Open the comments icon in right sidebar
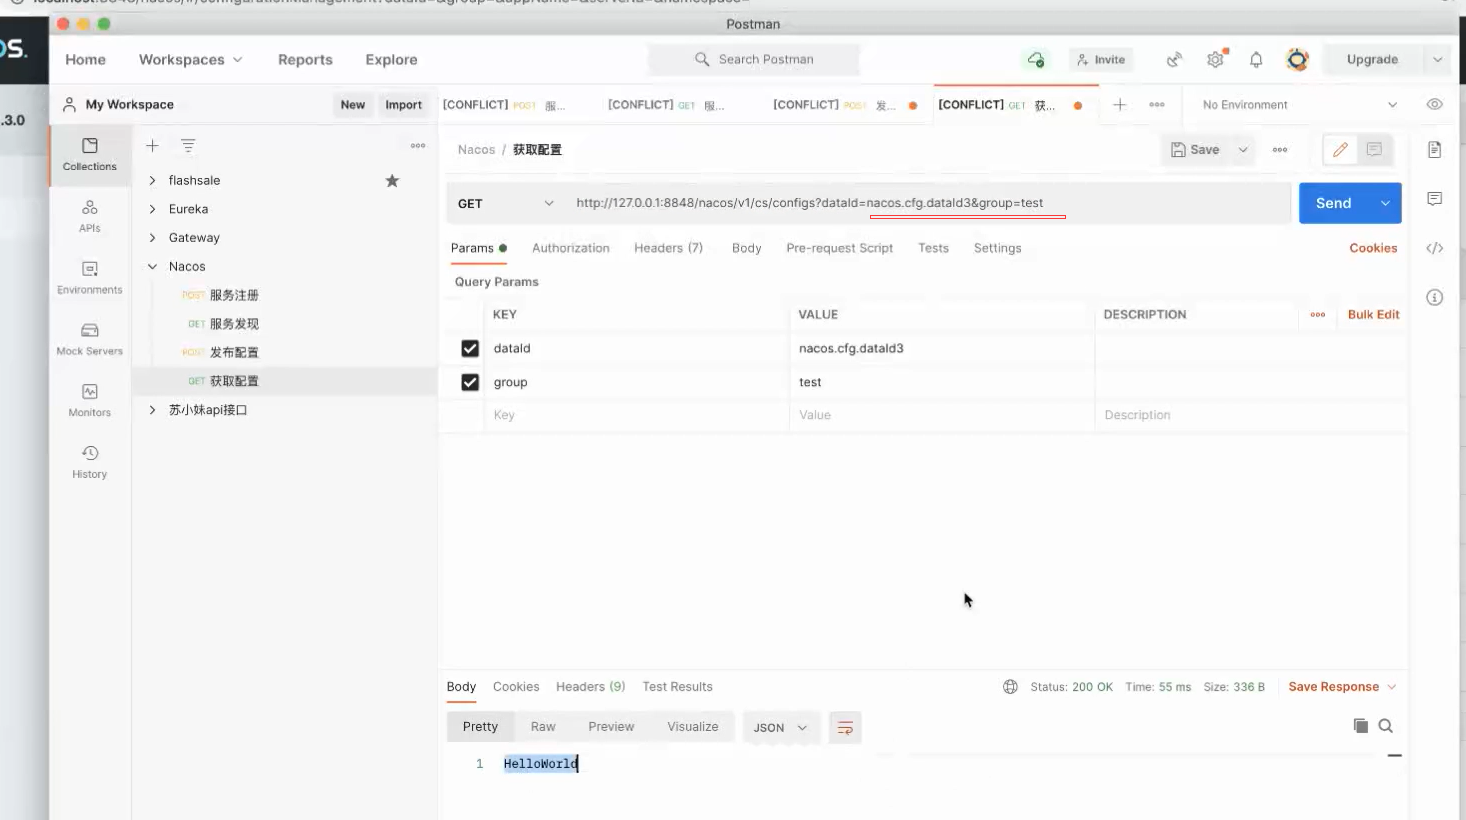Image resolution: width=1466 pixels, height=820 pixels. (1435, 199)
